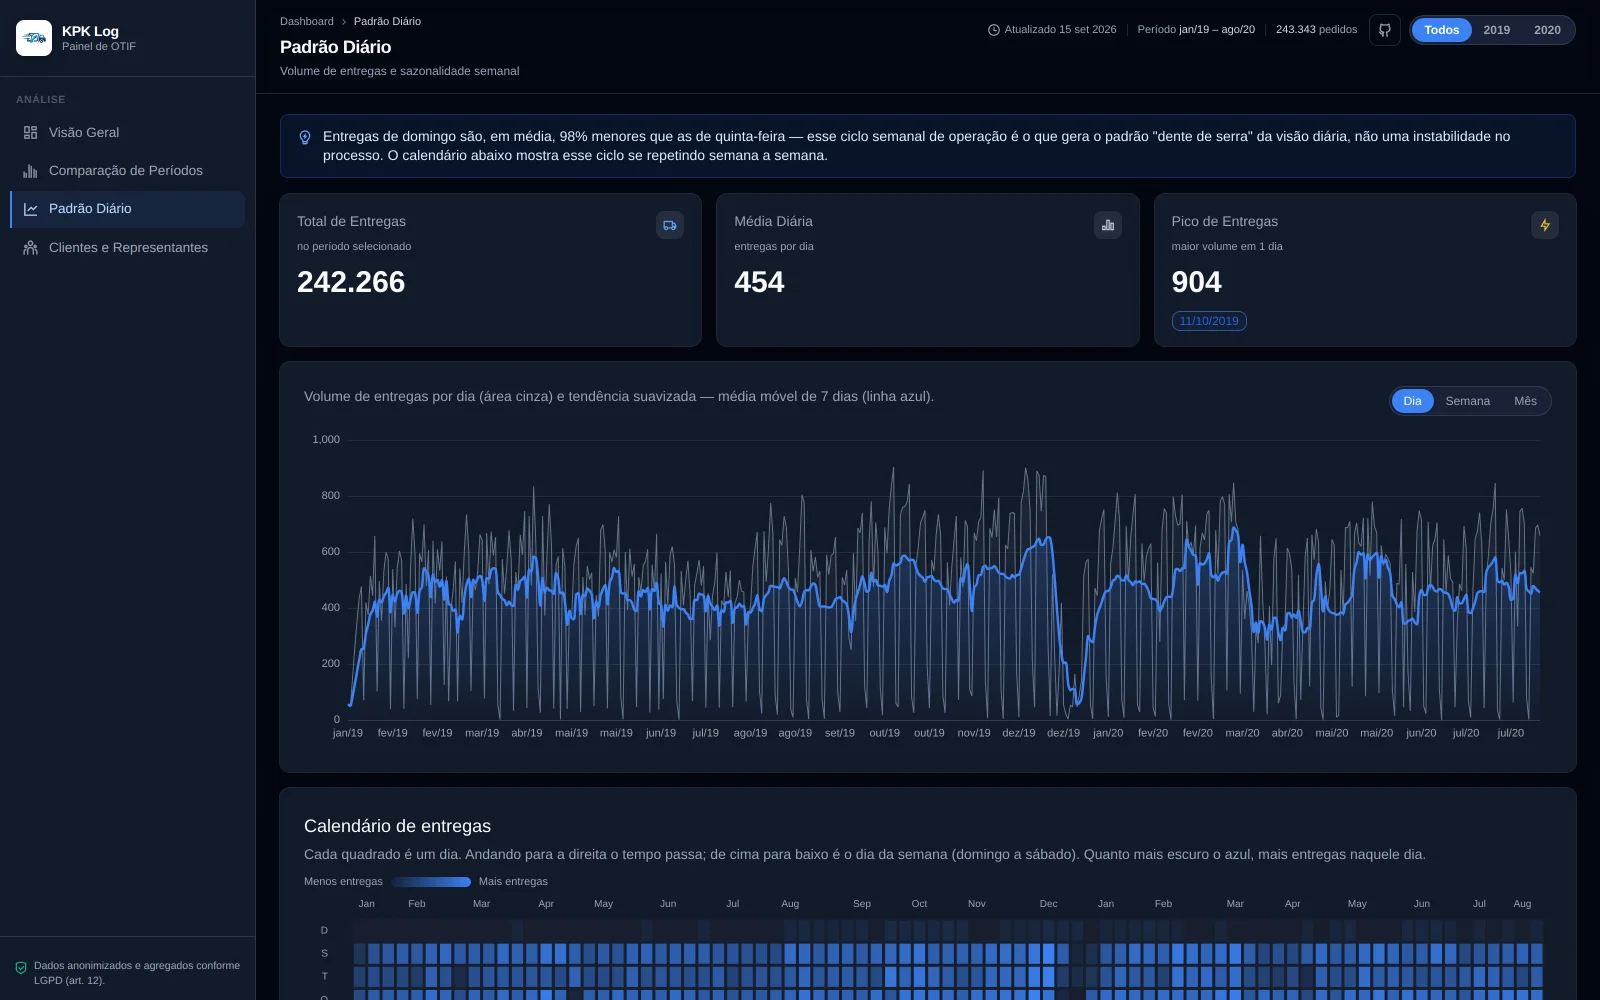Click the ANÁLISE sidebar section label
Viewport: 1600px width, 1000px height.
tap(41, 100)
